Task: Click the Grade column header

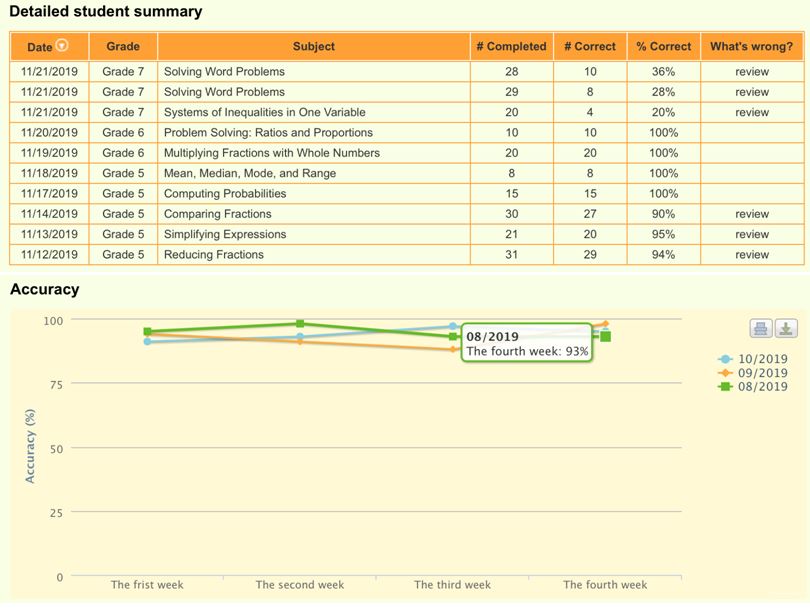Action: (x=123, y=46)
